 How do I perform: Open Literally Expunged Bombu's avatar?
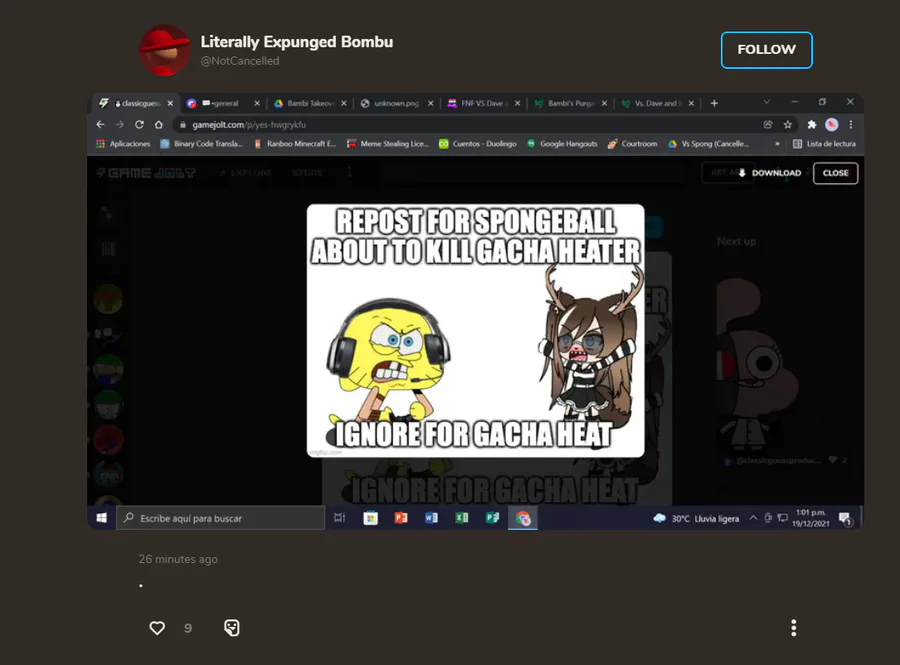tap(165, 50)
